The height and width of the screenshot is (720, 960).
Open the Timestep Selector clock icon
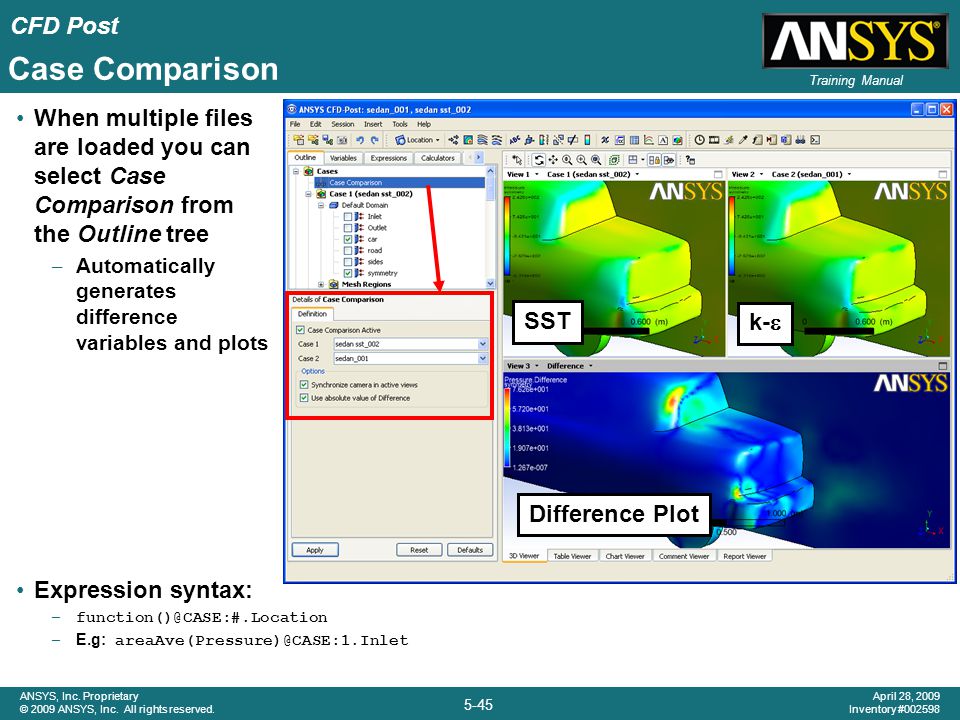click(699, 140)
